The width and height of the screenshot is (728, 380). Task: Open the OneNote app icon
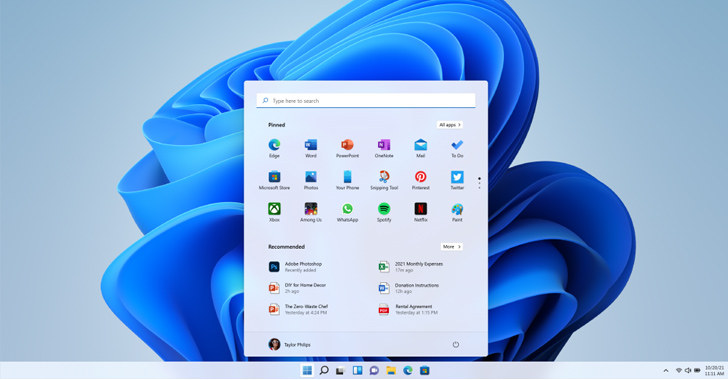coord(384,148)
